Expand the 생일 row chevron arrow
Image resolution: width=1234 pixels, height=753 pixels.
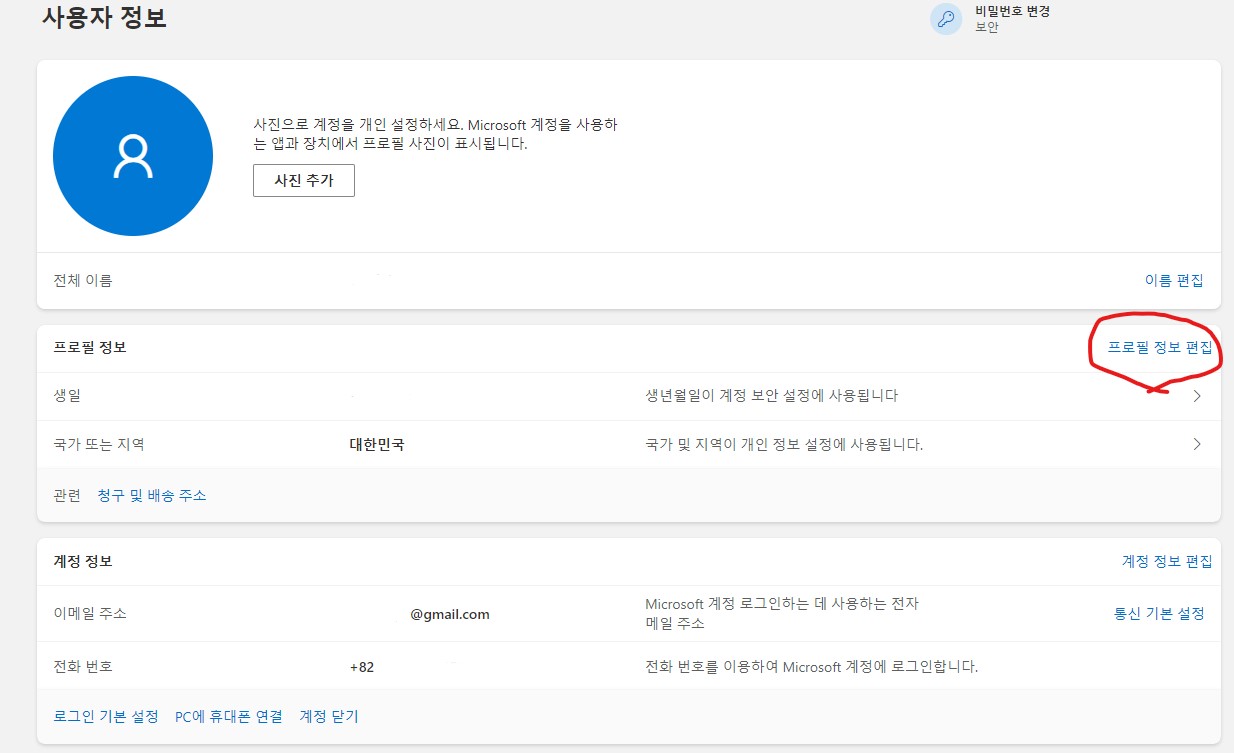pyautogui.click(x=1197, y=396)
